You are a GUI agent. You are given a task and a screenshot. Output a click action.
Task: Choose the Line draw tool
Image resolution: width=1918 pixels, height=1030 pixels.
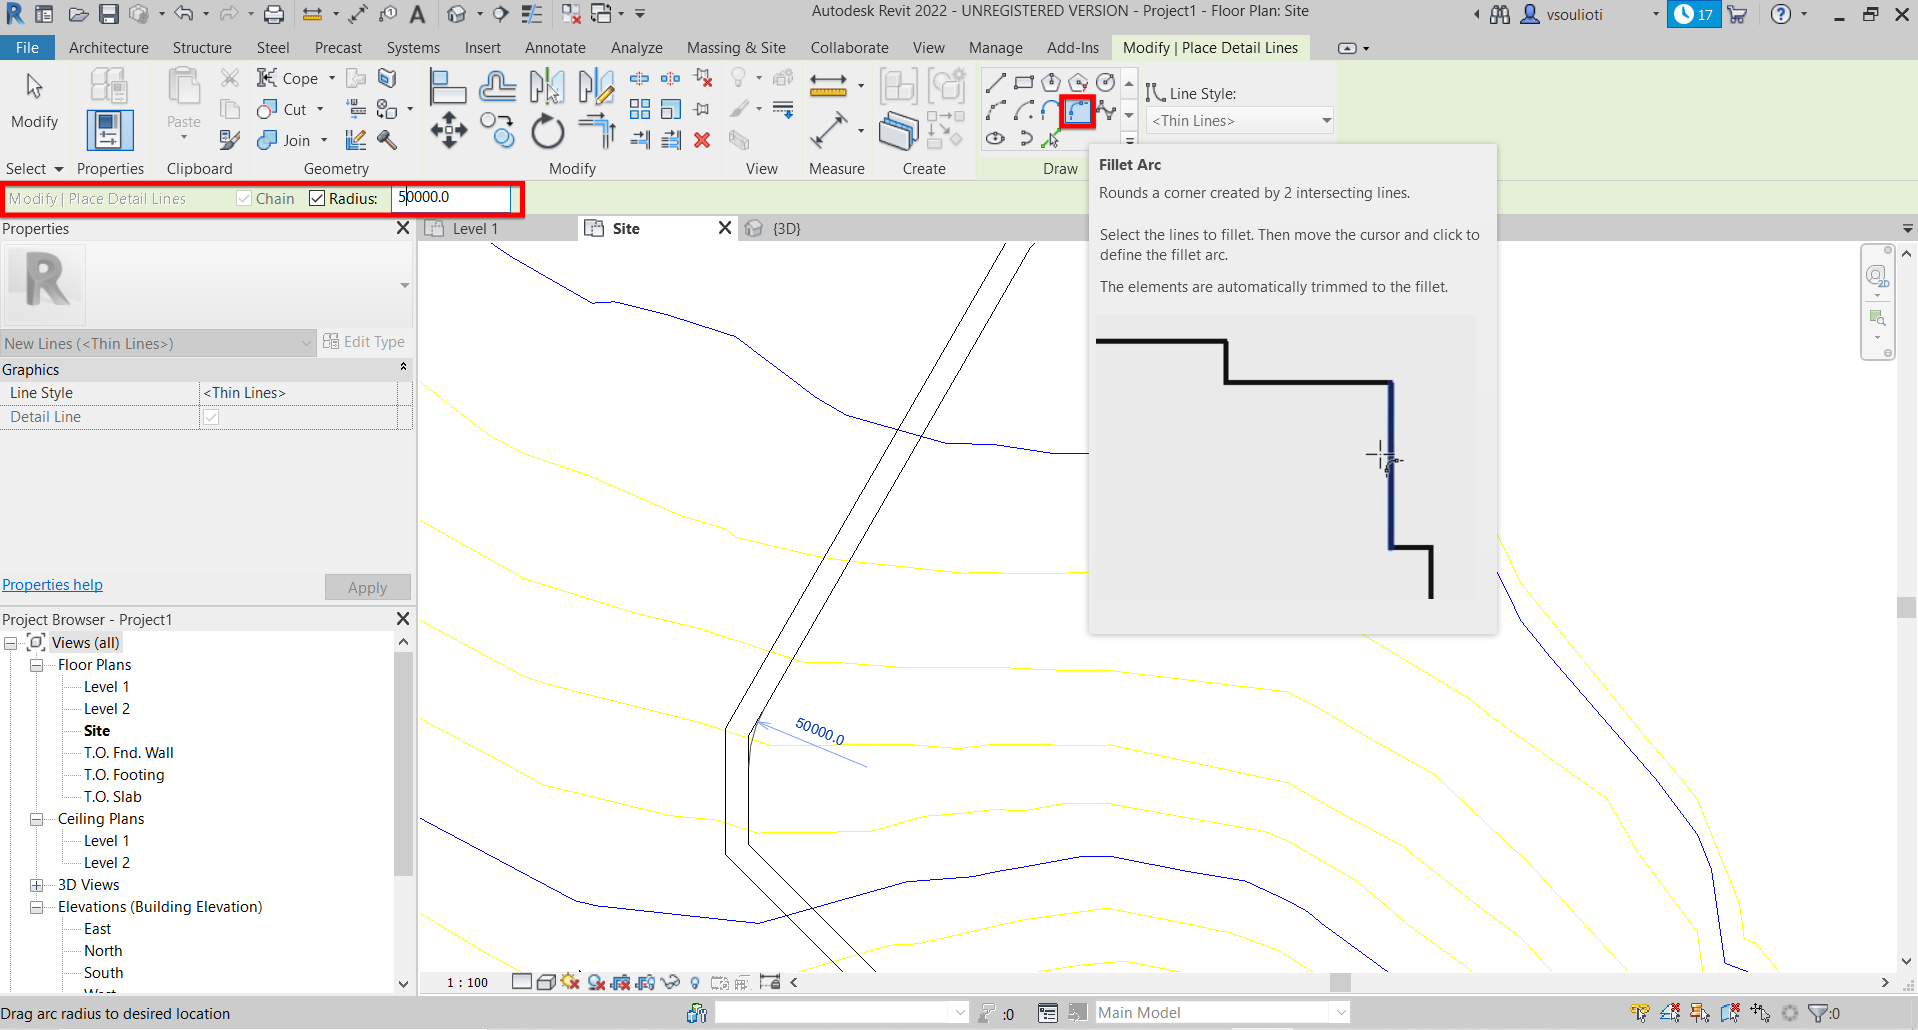coord(996,82)
